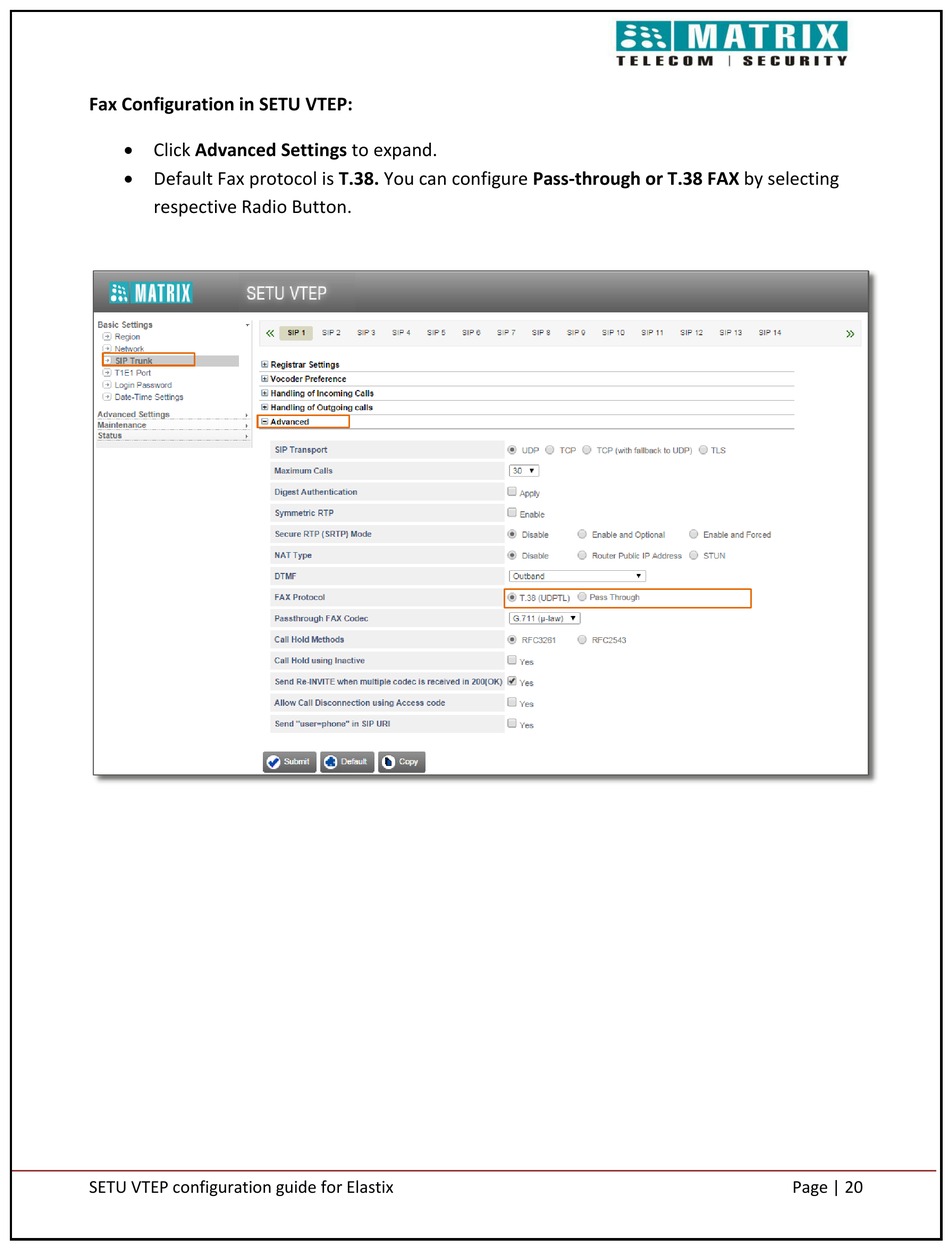Open Date-Time Settings item
950x1248 pixels.
[149, 397]
